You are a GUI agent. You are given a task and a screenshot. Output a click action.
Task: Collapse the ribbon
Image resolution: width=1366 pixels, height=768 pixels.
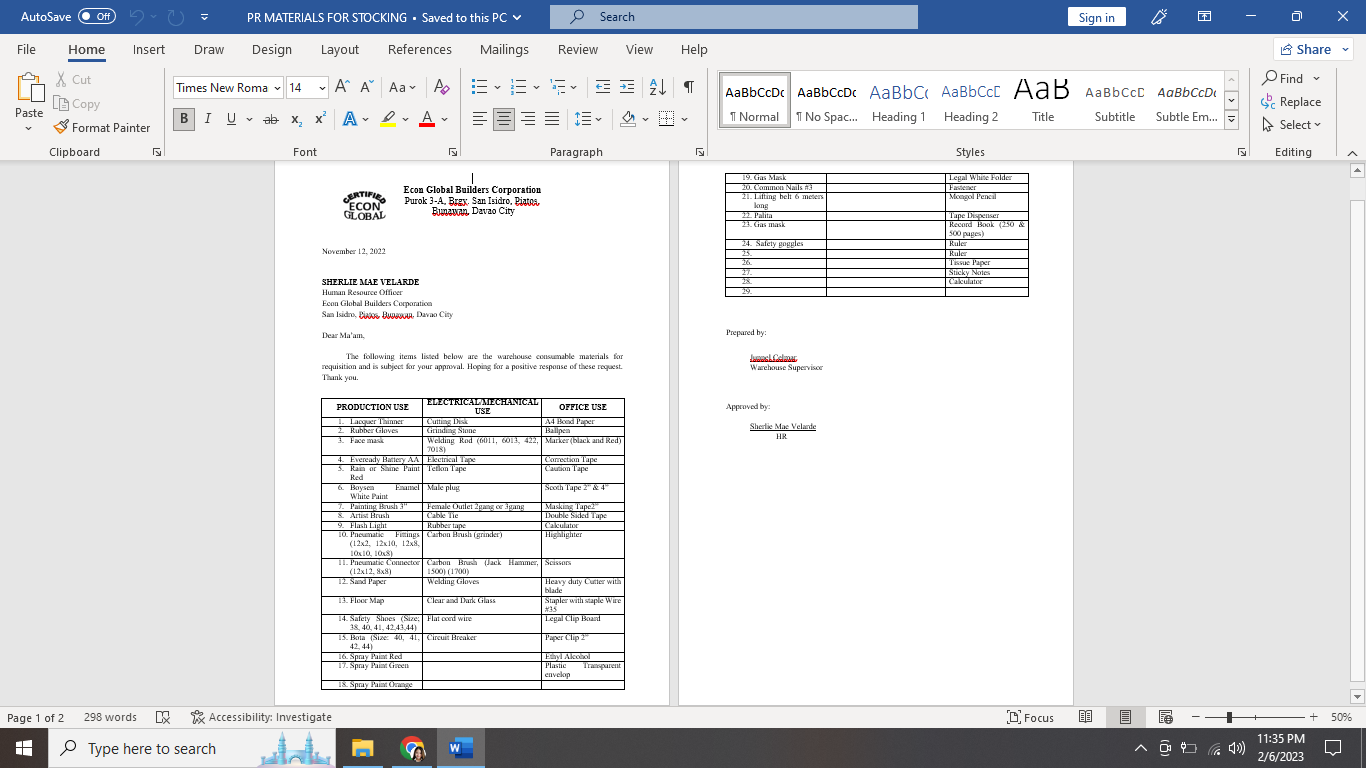click(x=1352, y=152)
